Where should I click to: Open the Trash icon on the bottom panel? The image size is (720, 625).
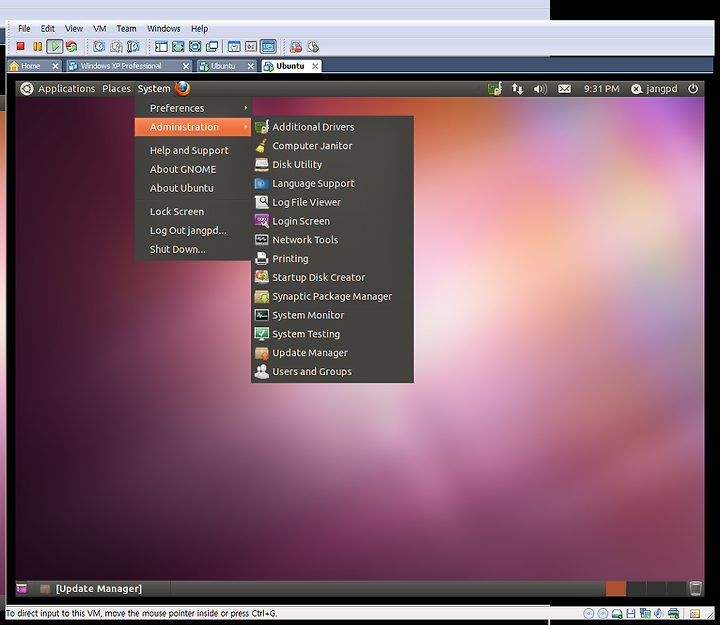(695, 588)
